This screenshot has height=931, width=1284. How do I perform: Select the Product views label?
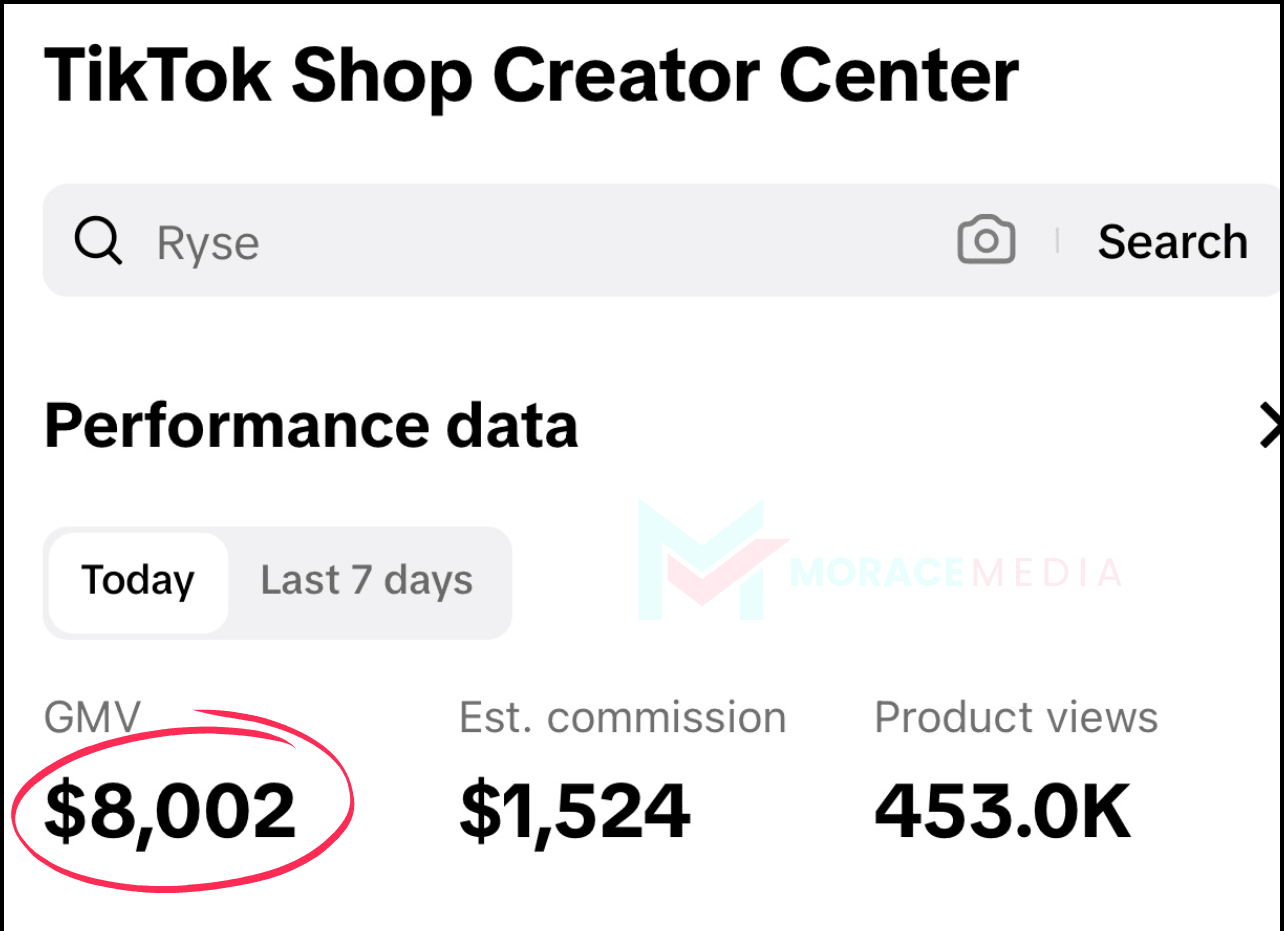(1016, 717)
